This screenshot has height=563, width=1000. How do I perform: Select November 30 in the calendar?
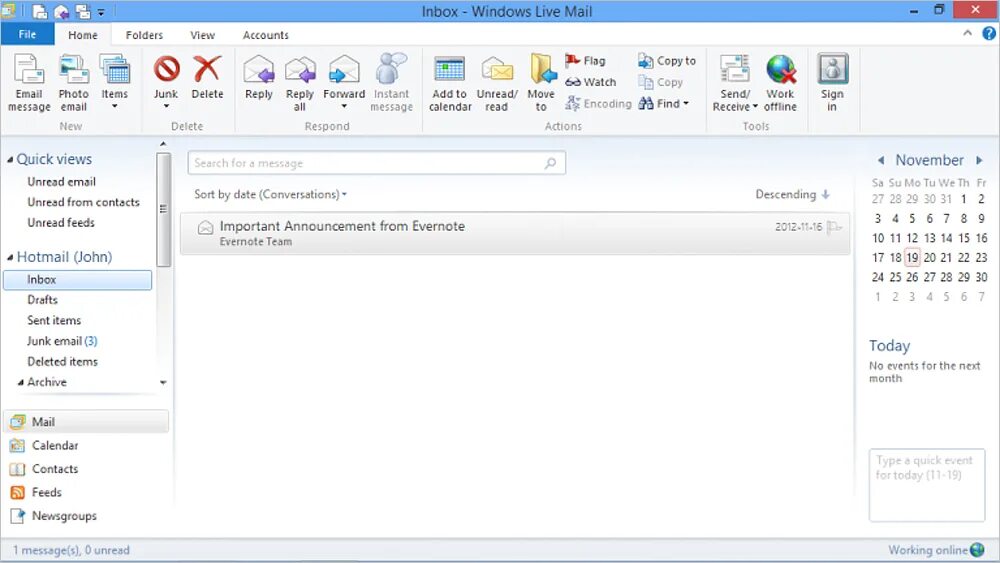982,277
